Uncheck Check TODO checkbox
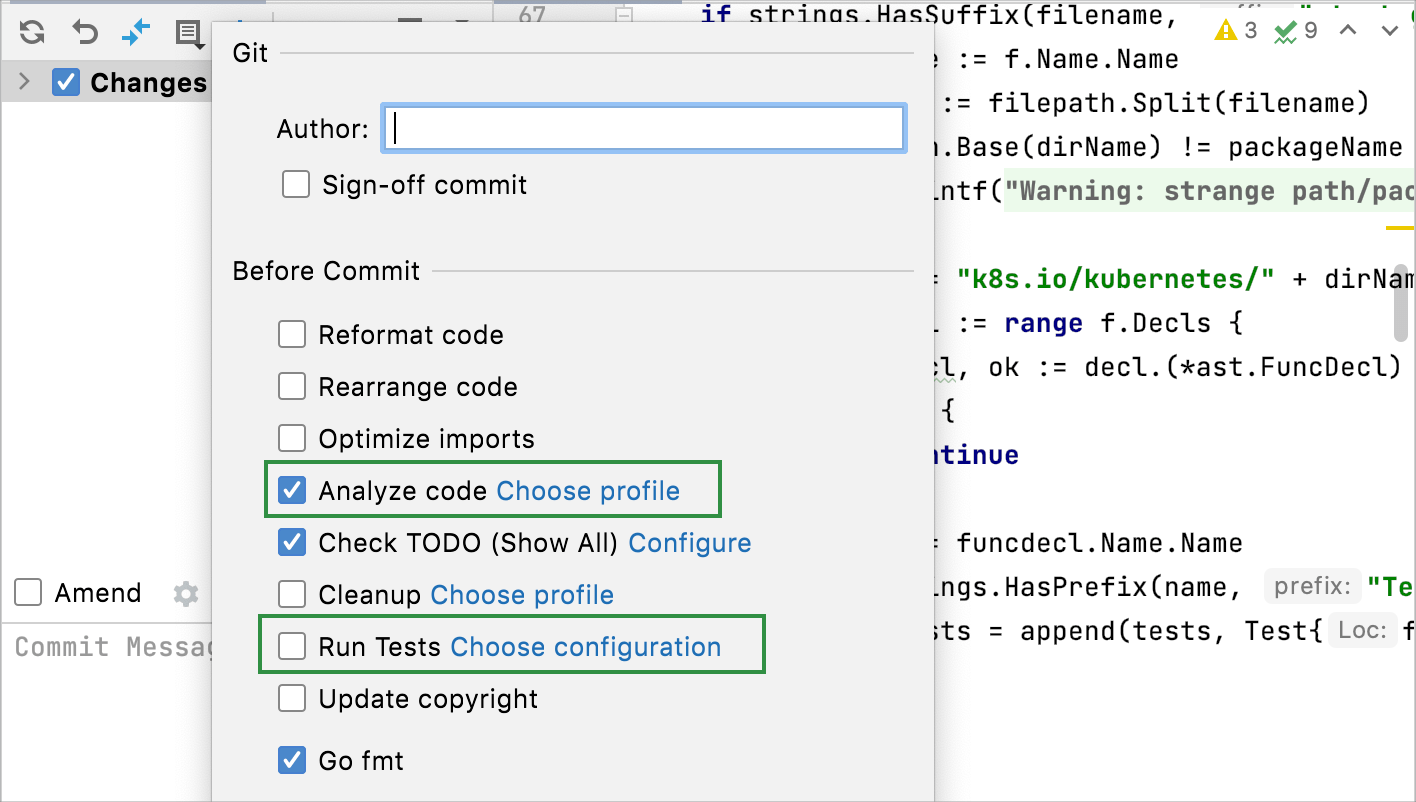 tap(292, 542)
